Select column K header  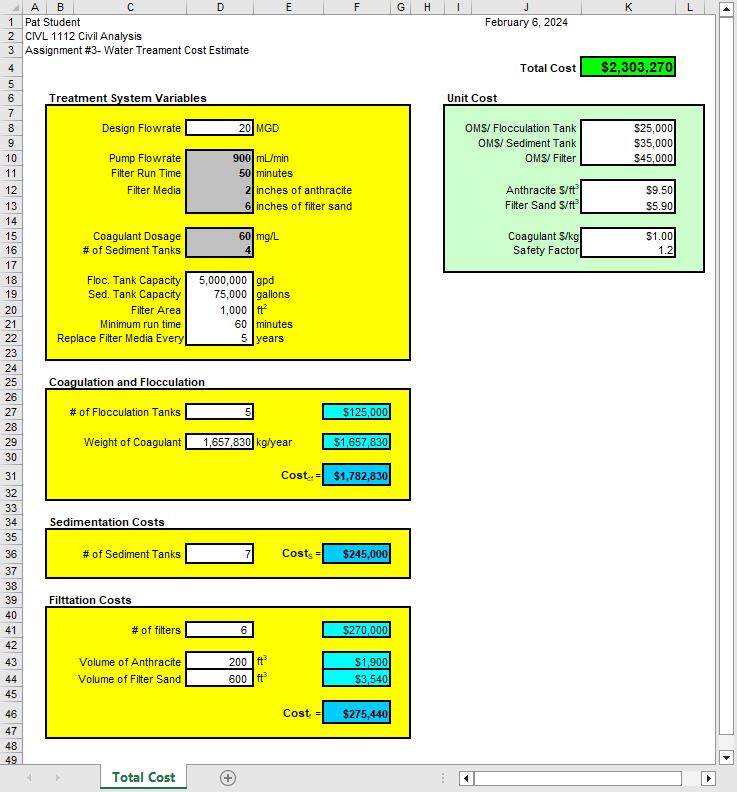(627, 8)
